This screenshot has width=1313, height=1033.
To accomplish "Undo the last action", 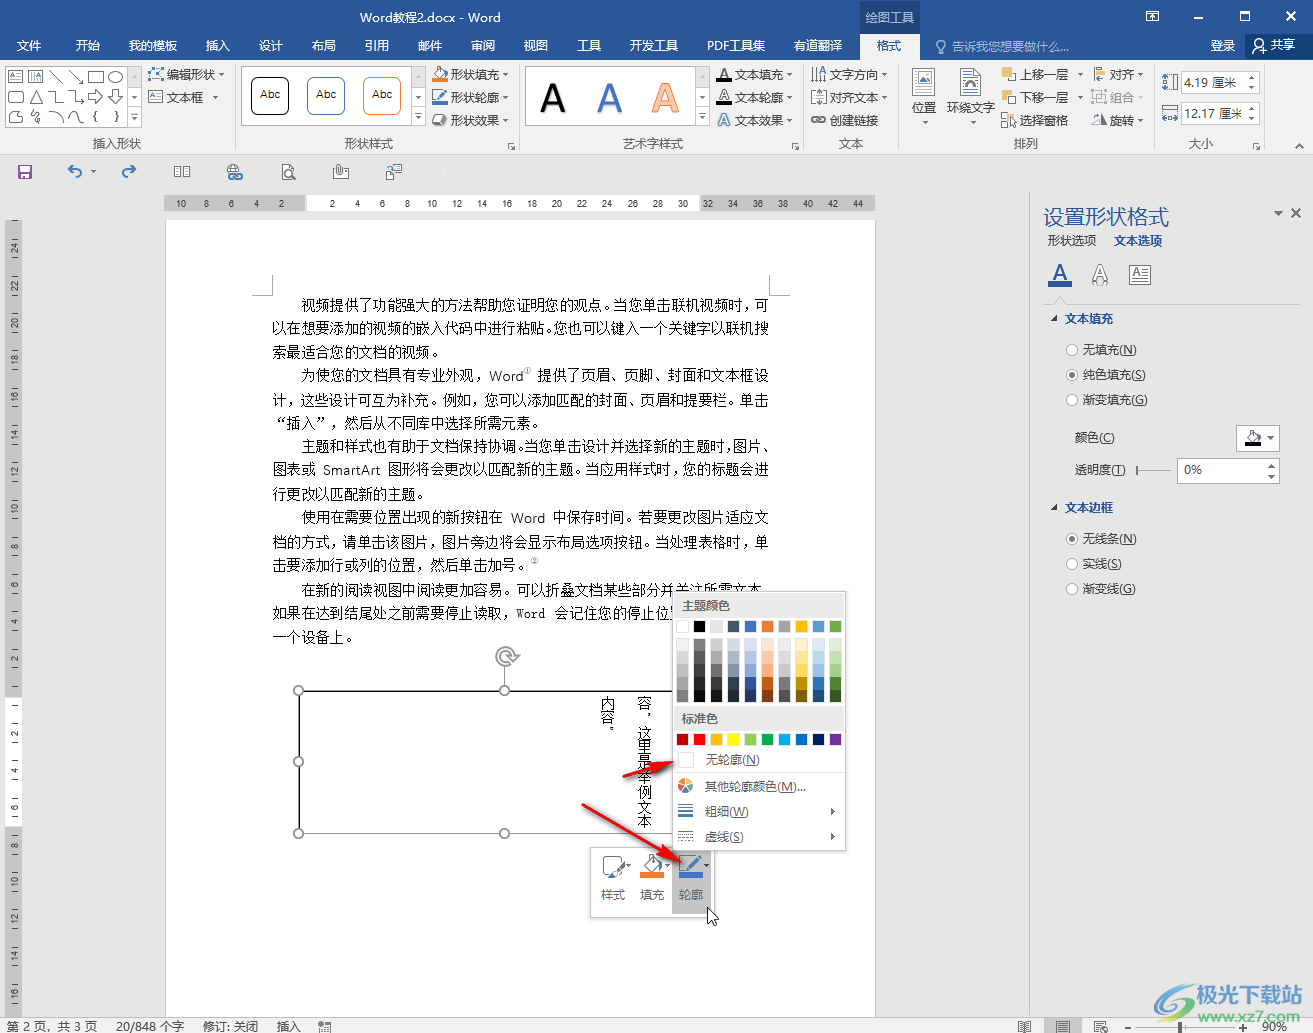I will point(75,172).
